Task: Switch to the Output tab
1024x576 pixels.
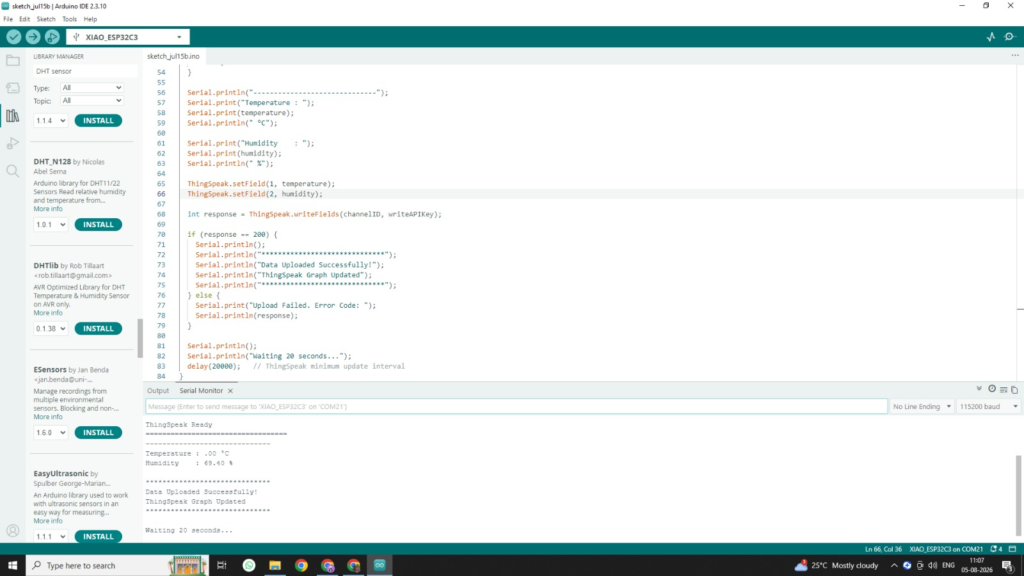Action: [x=158, y=391]
